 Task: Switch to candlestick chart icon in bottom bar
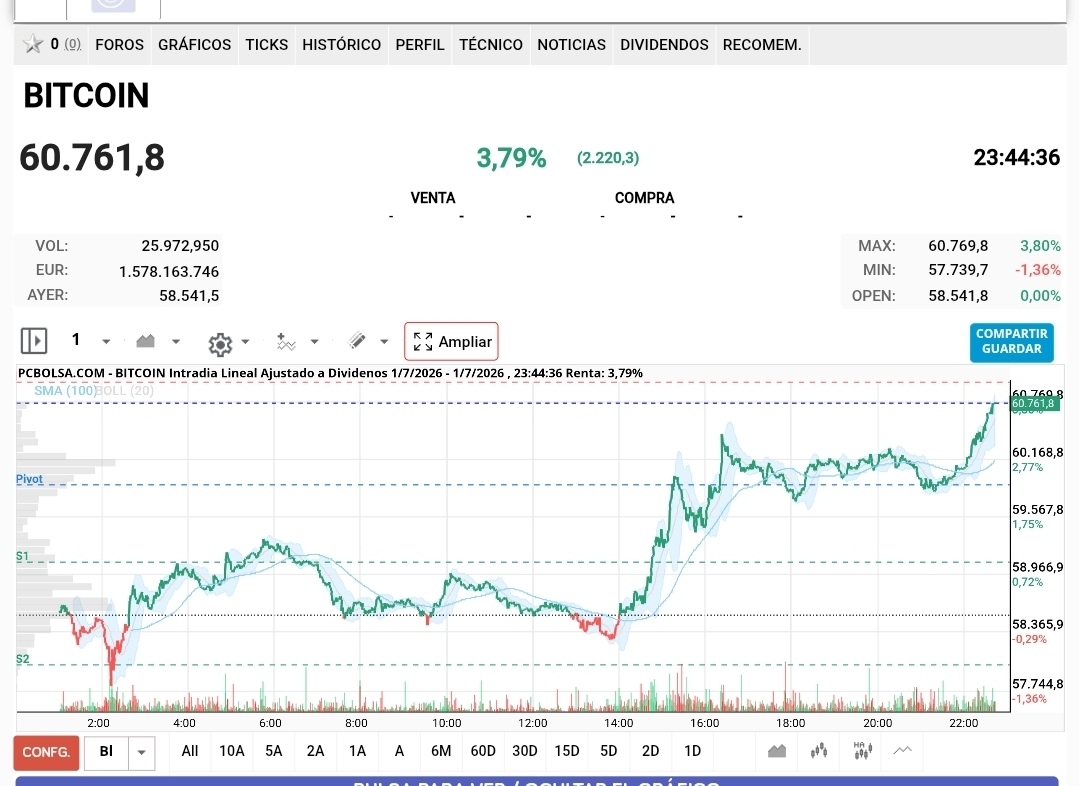[819, 751]
